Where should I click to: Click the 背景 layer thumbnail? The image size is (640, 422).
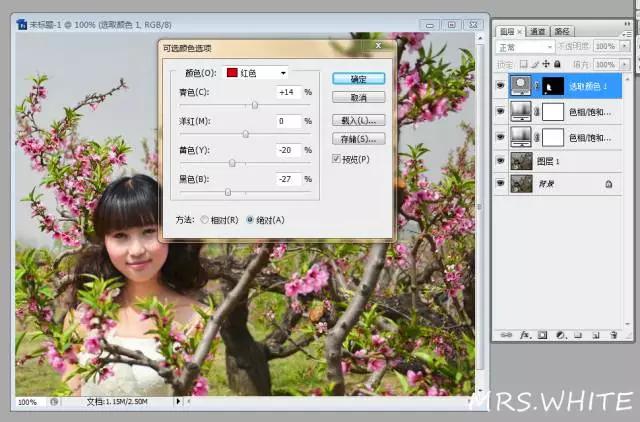coord(522,184)
